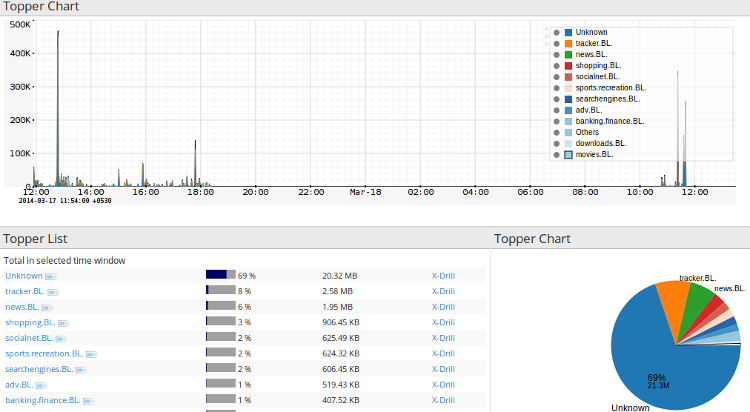Click the red spike near 18:00
Viewport: 750px width, 412px height.
point(196,165)
